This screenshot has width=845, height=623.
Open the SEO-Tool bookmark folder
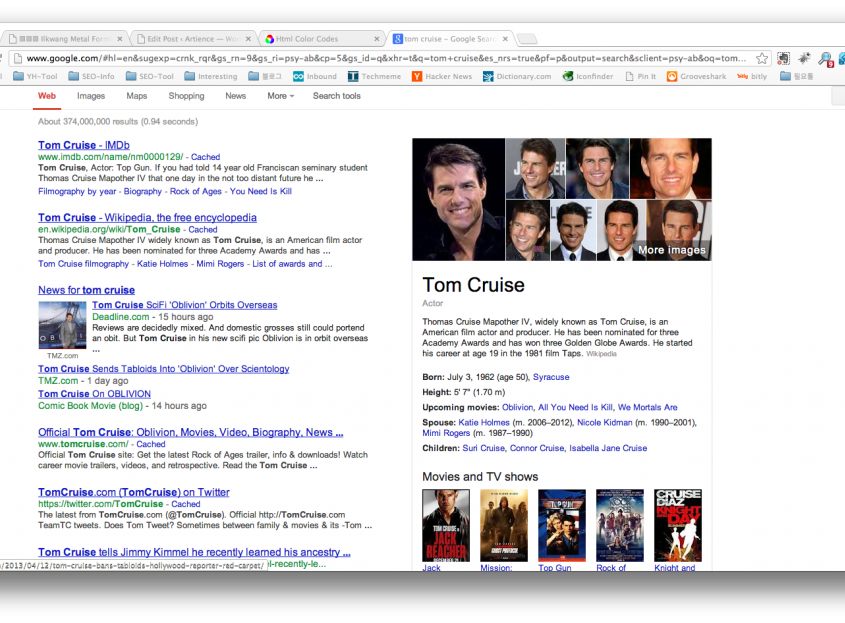(150, 77)
